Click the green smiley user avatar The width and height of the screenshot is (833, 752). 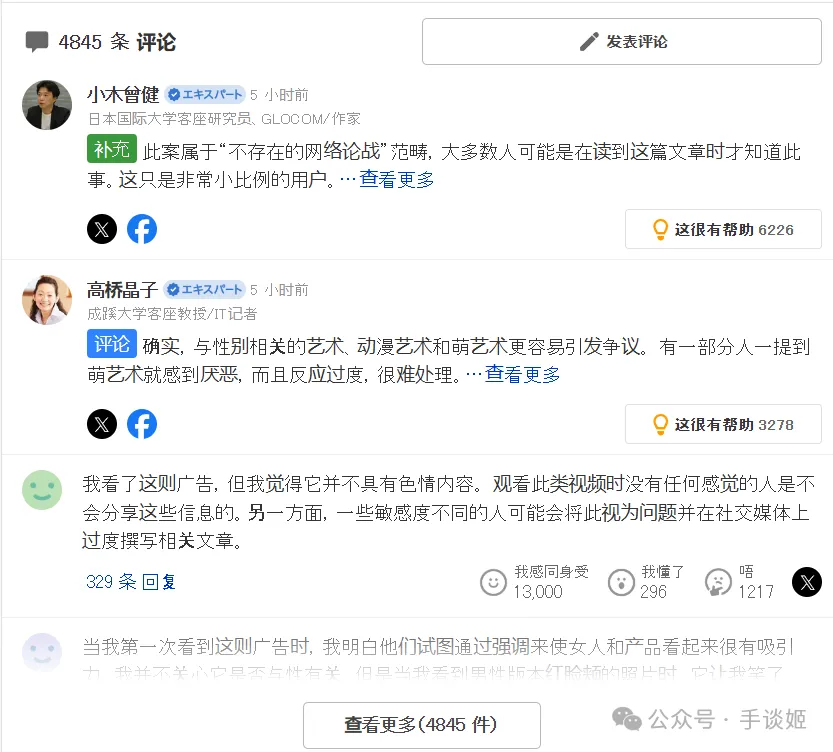(42, 490)
